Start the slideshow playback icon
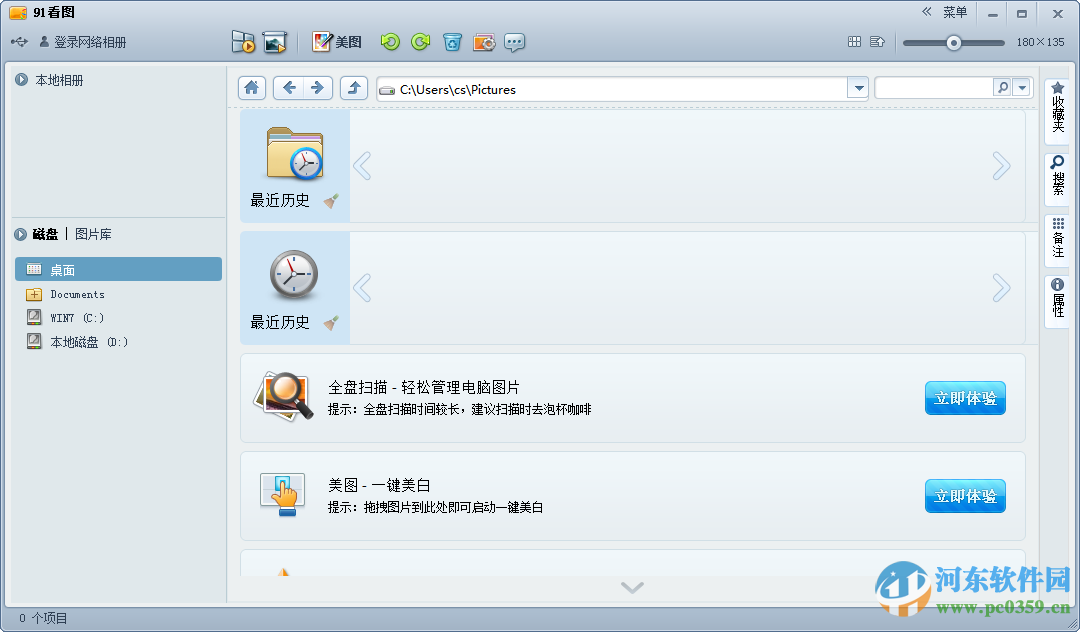The width and height of the screenshot is (1080, 632). pos(243,42)
